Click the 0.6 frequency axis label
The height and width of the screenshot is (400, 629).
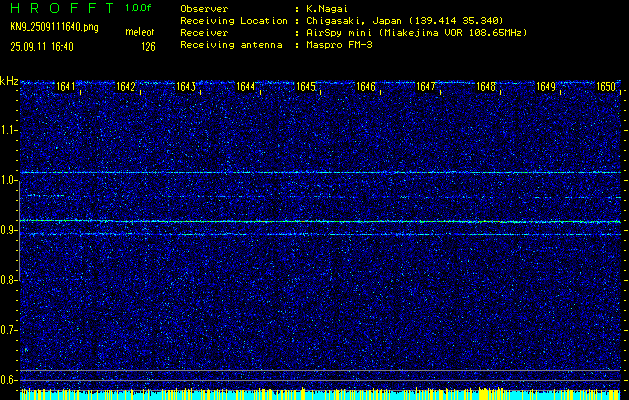point(9,380)
